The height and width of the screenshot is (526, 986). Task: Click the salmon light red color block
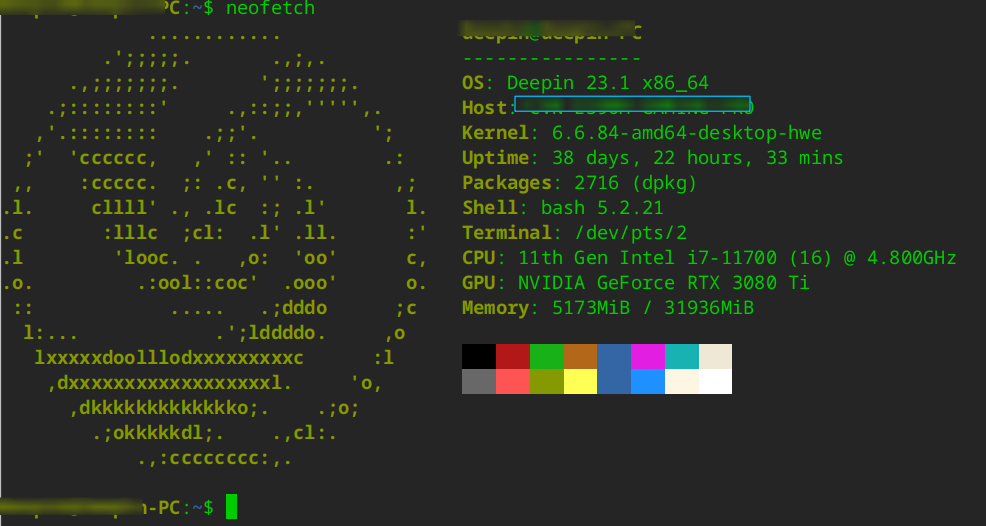click(x=512, y=381)
